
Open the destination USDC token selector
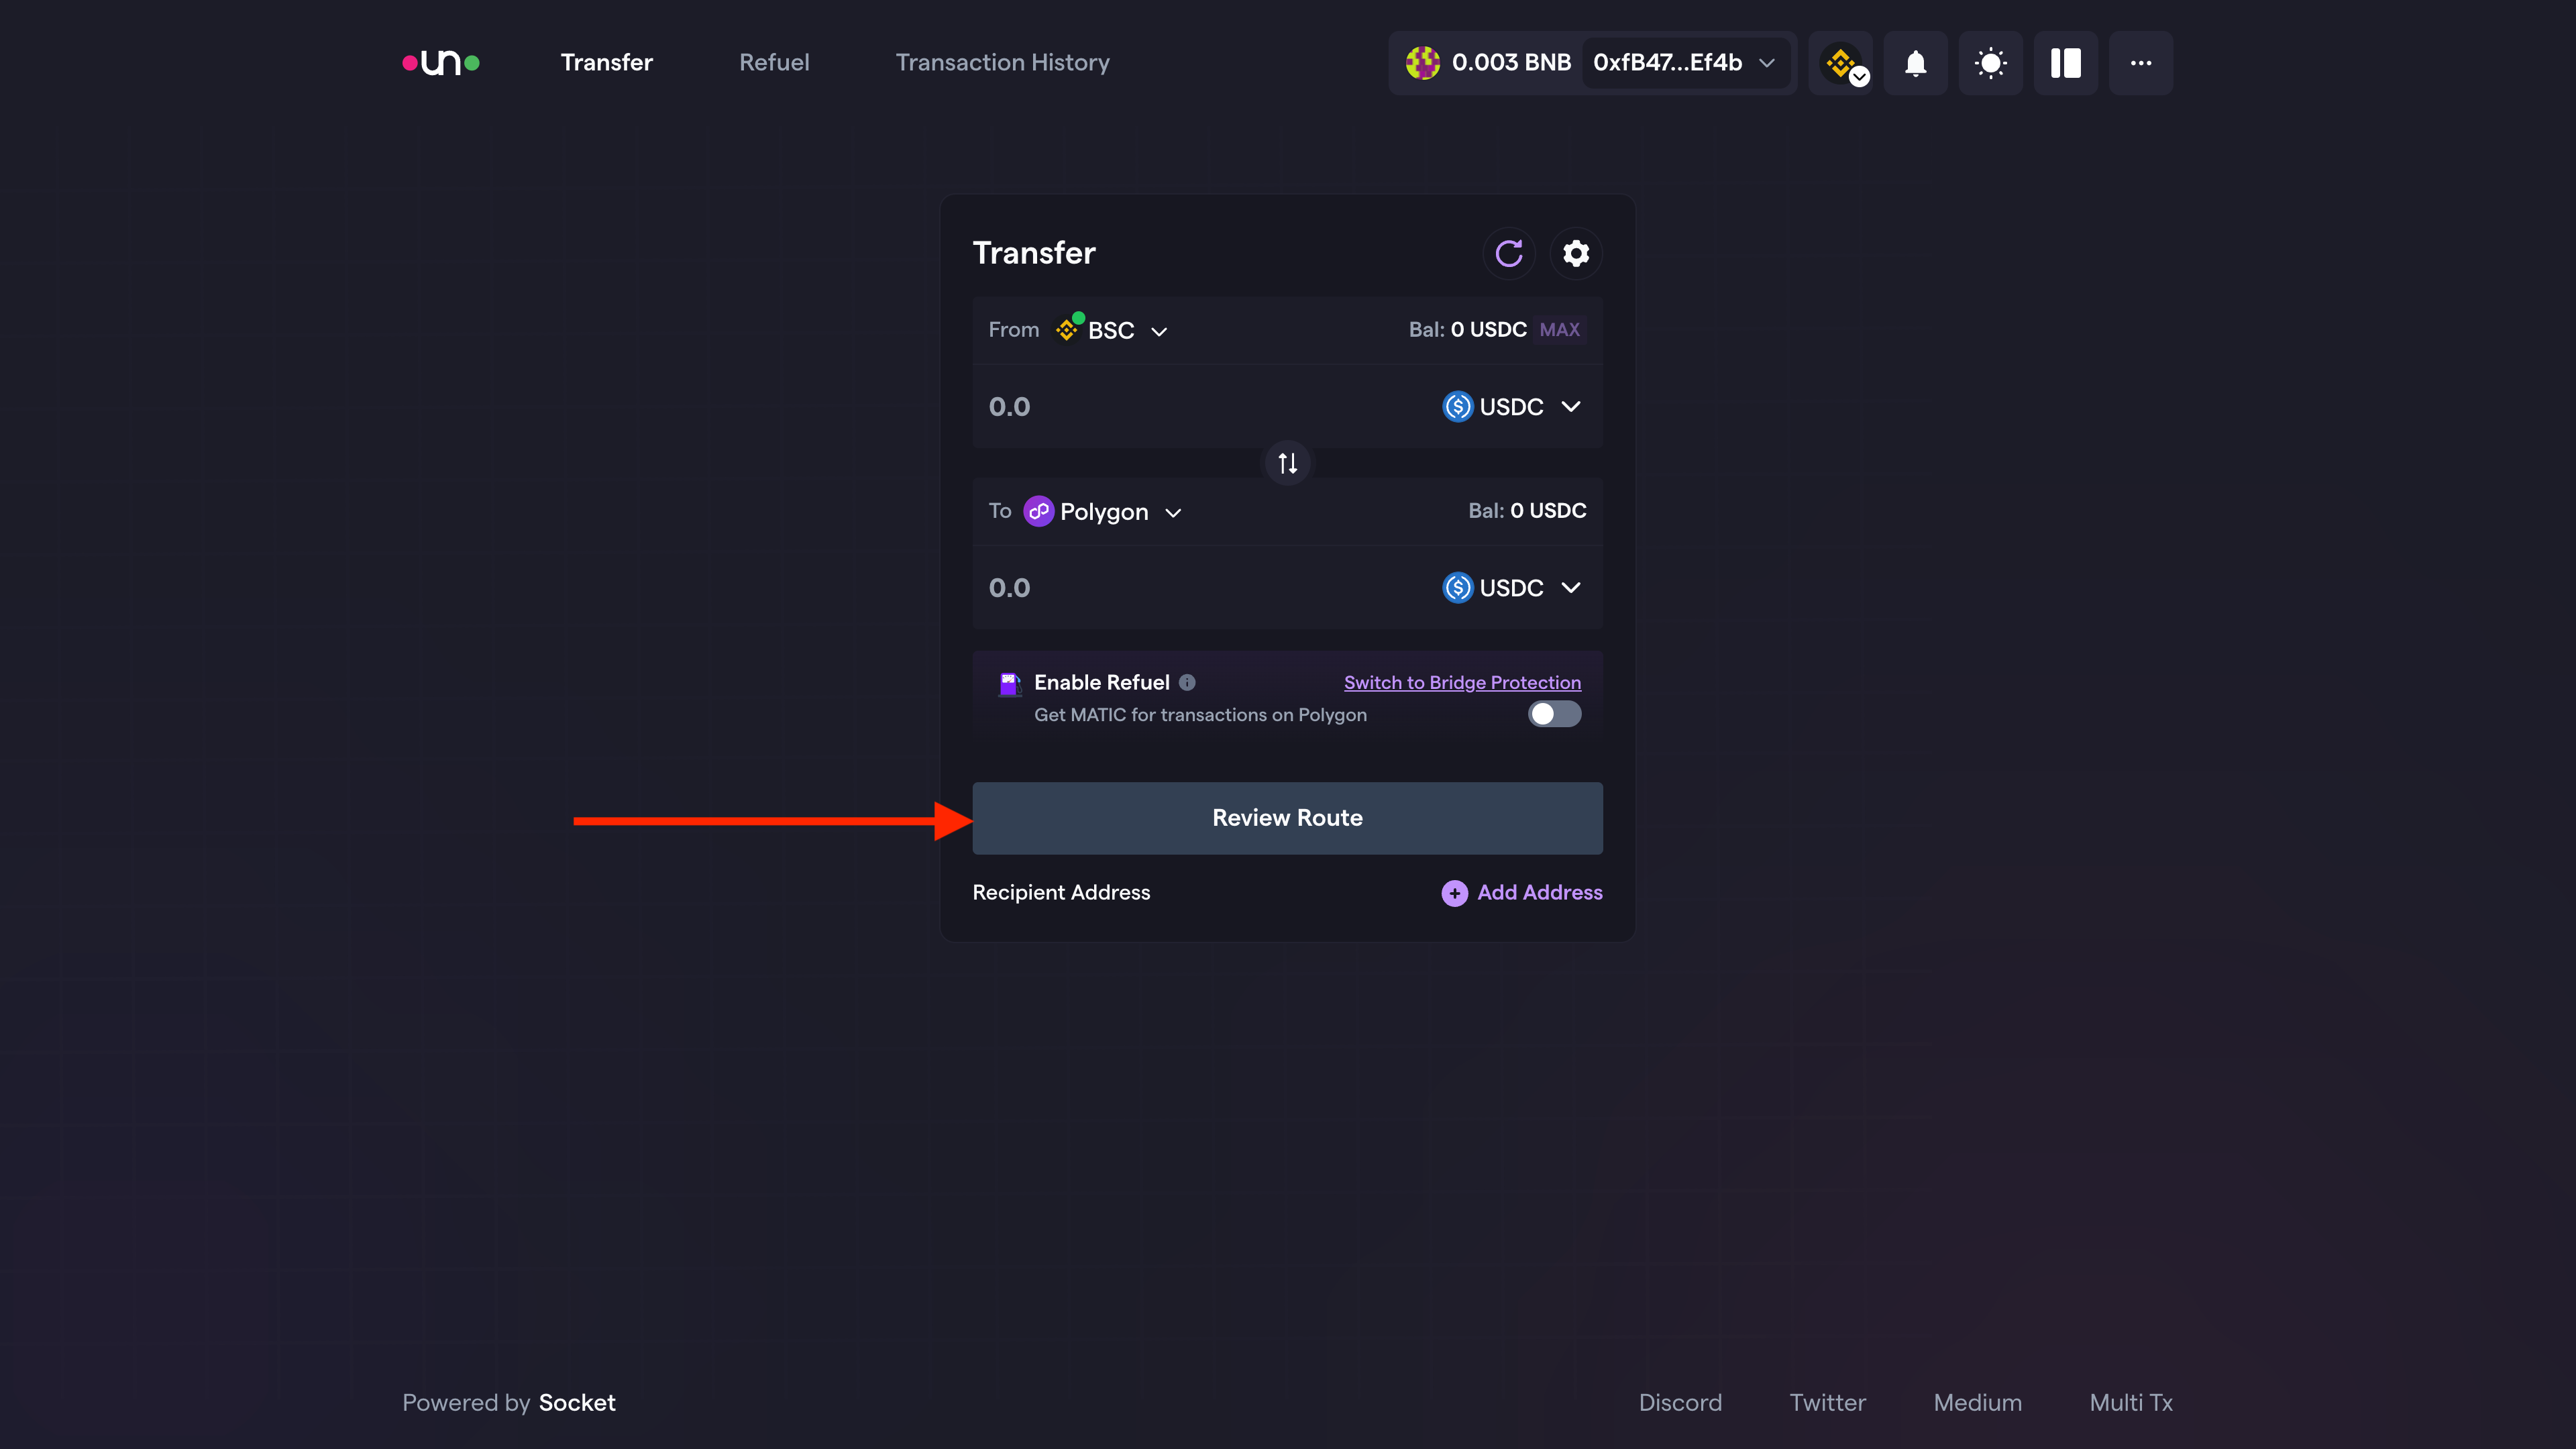tap(1511, 588)
